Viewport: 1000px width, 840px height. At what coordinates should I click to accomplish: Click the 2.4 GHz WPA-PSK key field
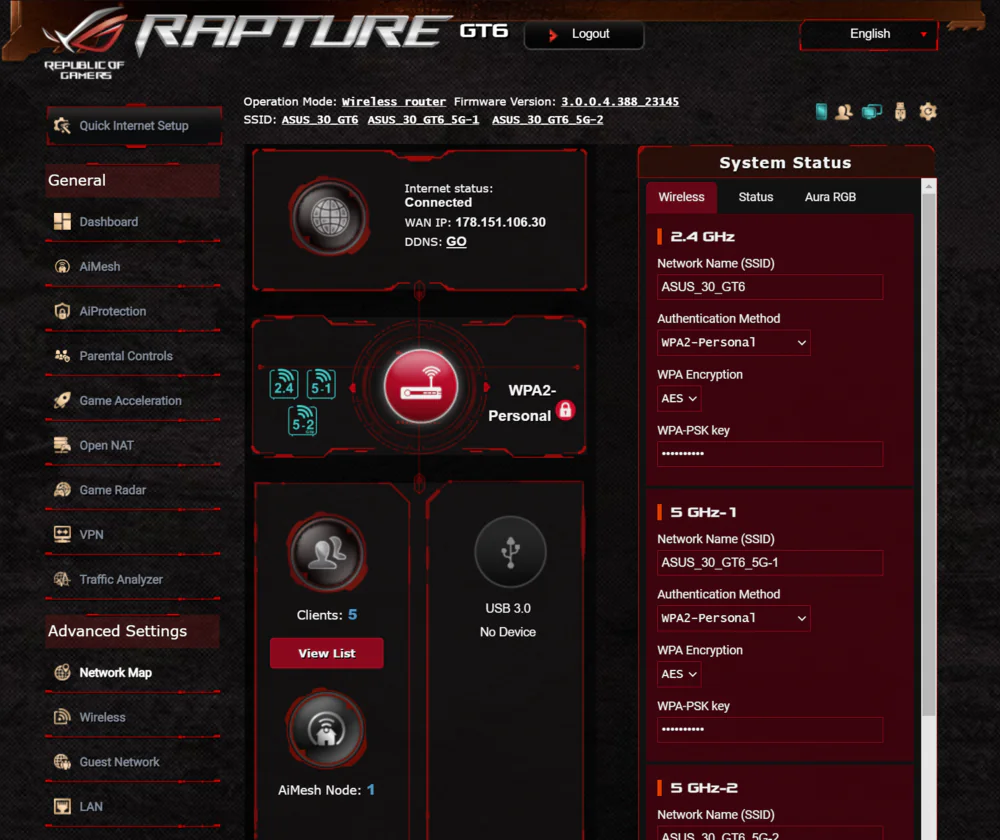[770, 454]
